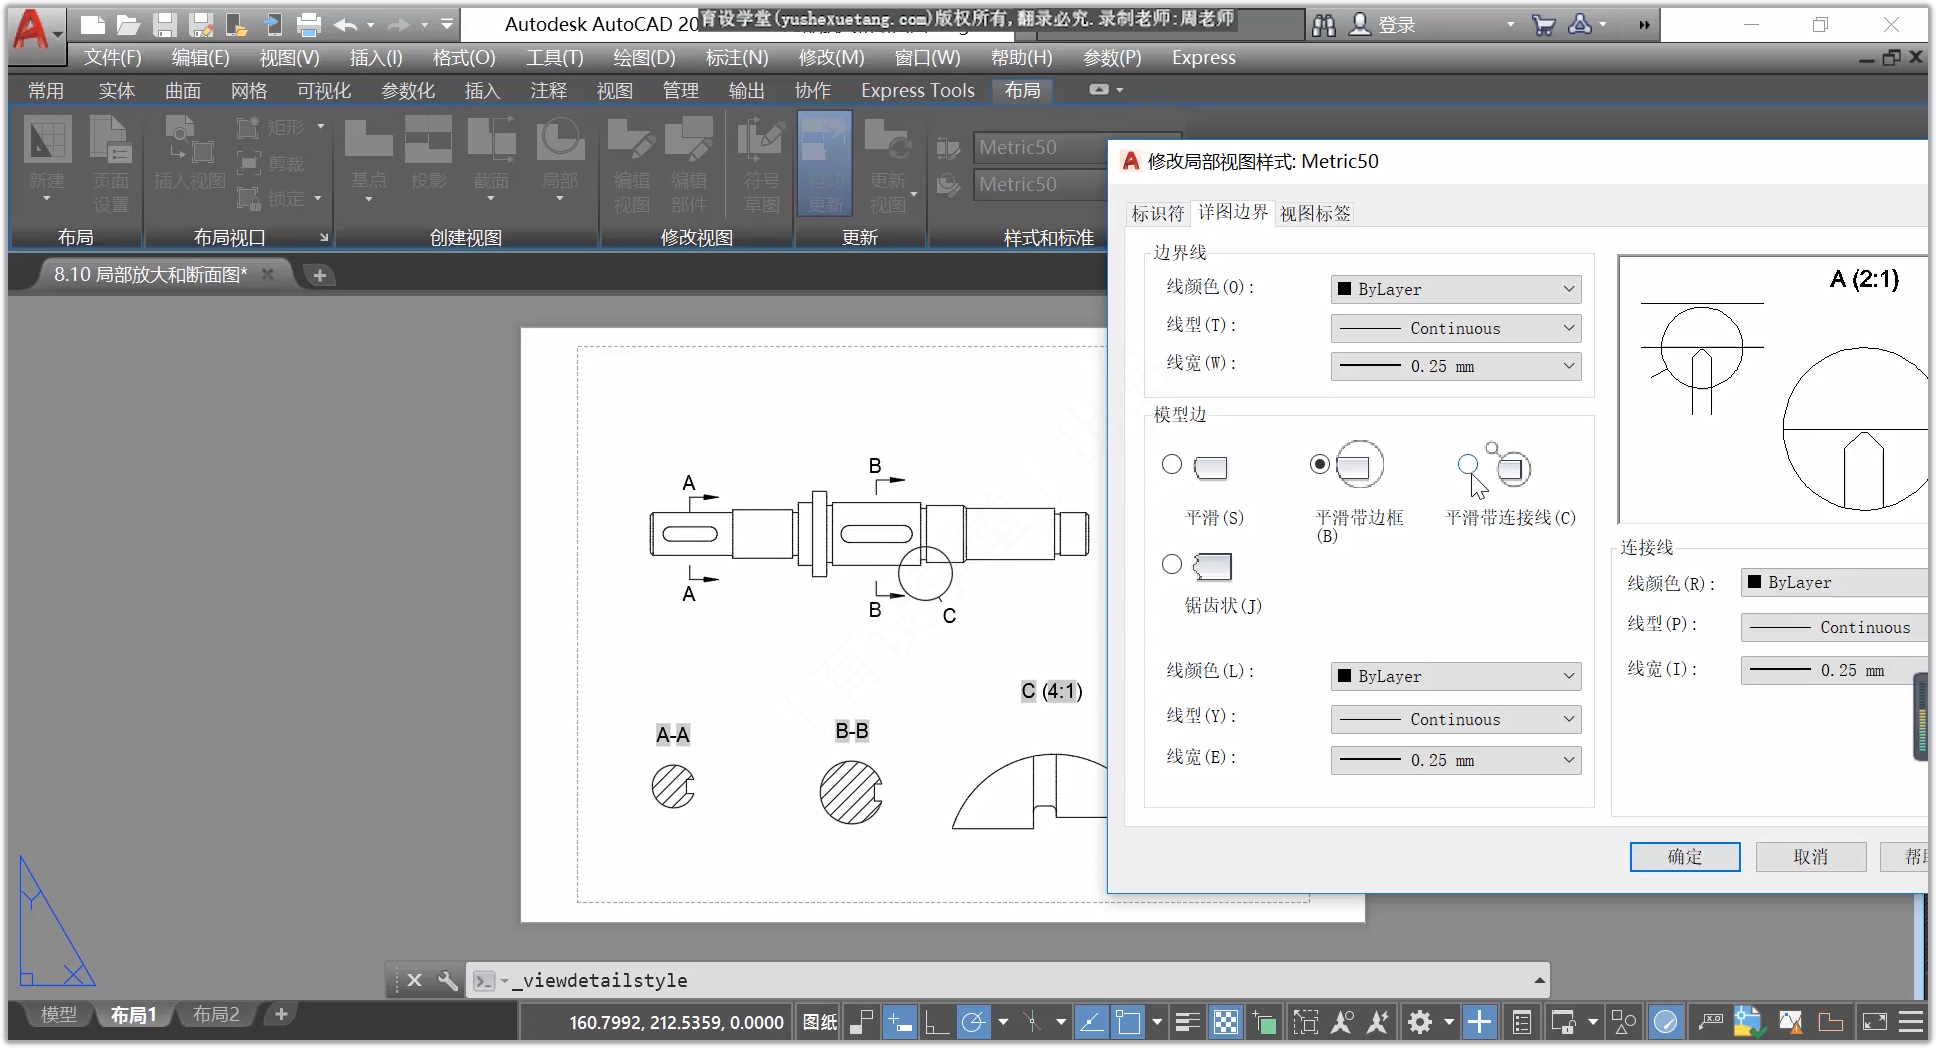The width and height of the screenshot is (1936, 1048).
Task: Switch to 注释 ribbon tab
Action: coord(548,91)
